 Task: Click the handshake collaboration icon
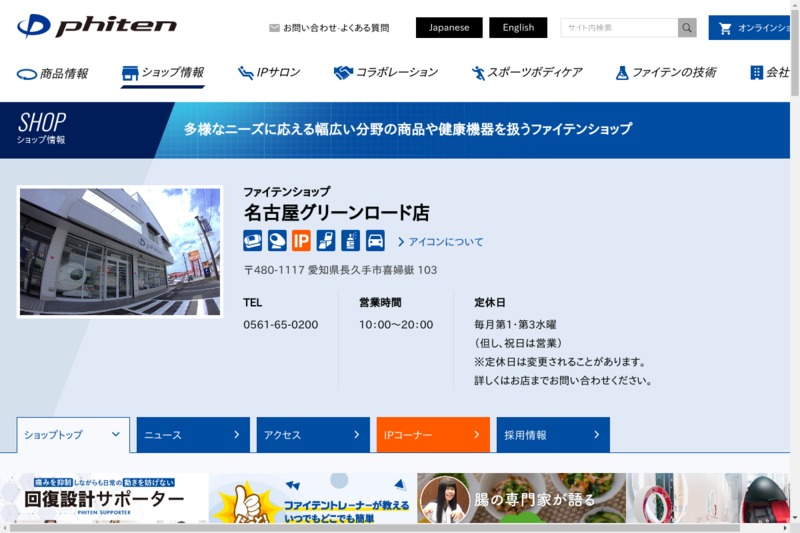click(343, 73)
